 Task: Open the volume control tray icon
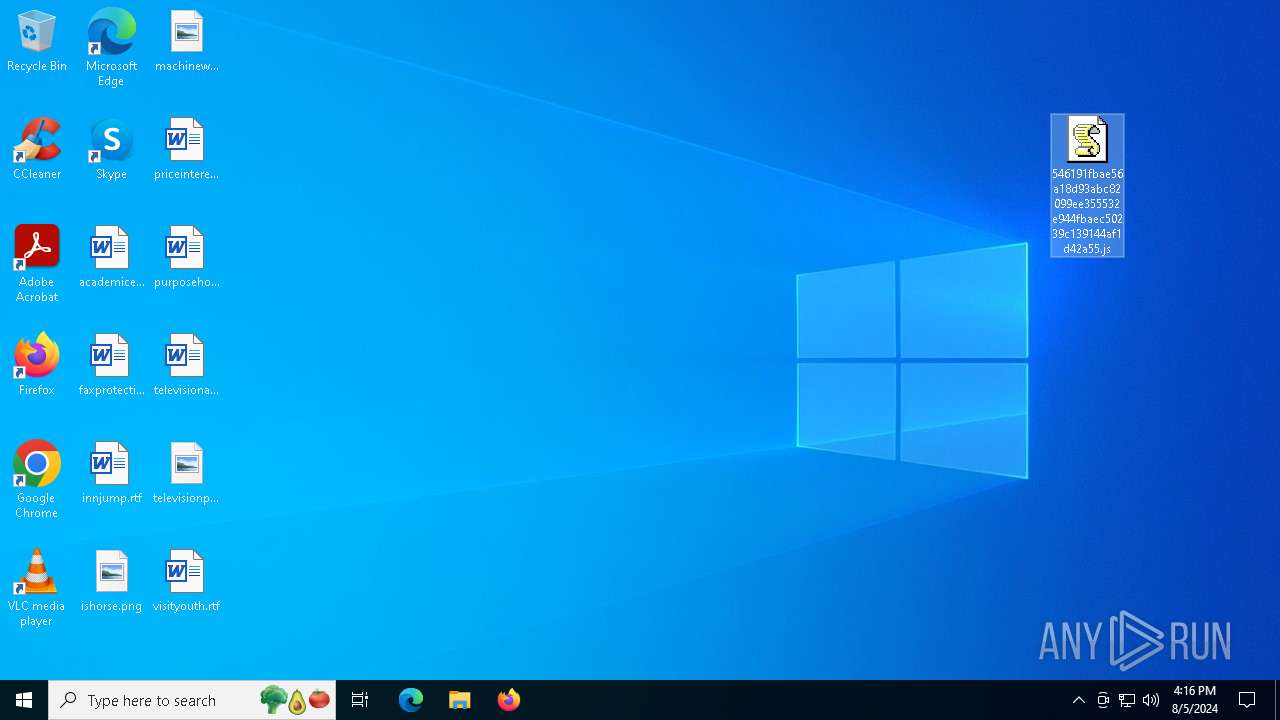tap(1151, 700)
